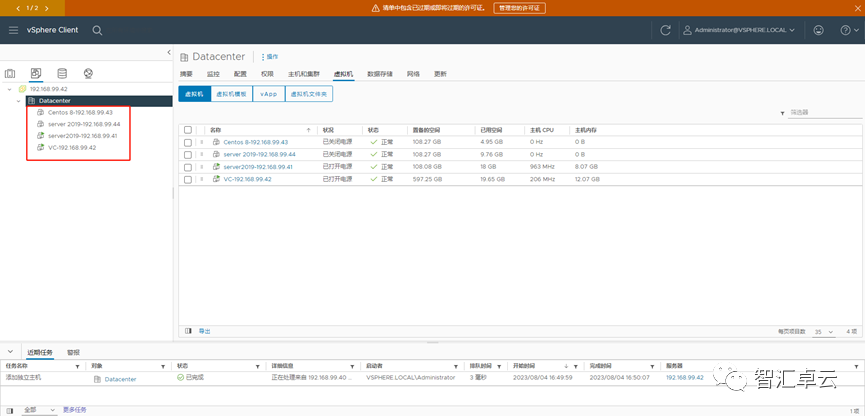865x416 pixels.
Task: Switch to Hosts and Clusters inventory icon
Action: coord(10,73)
